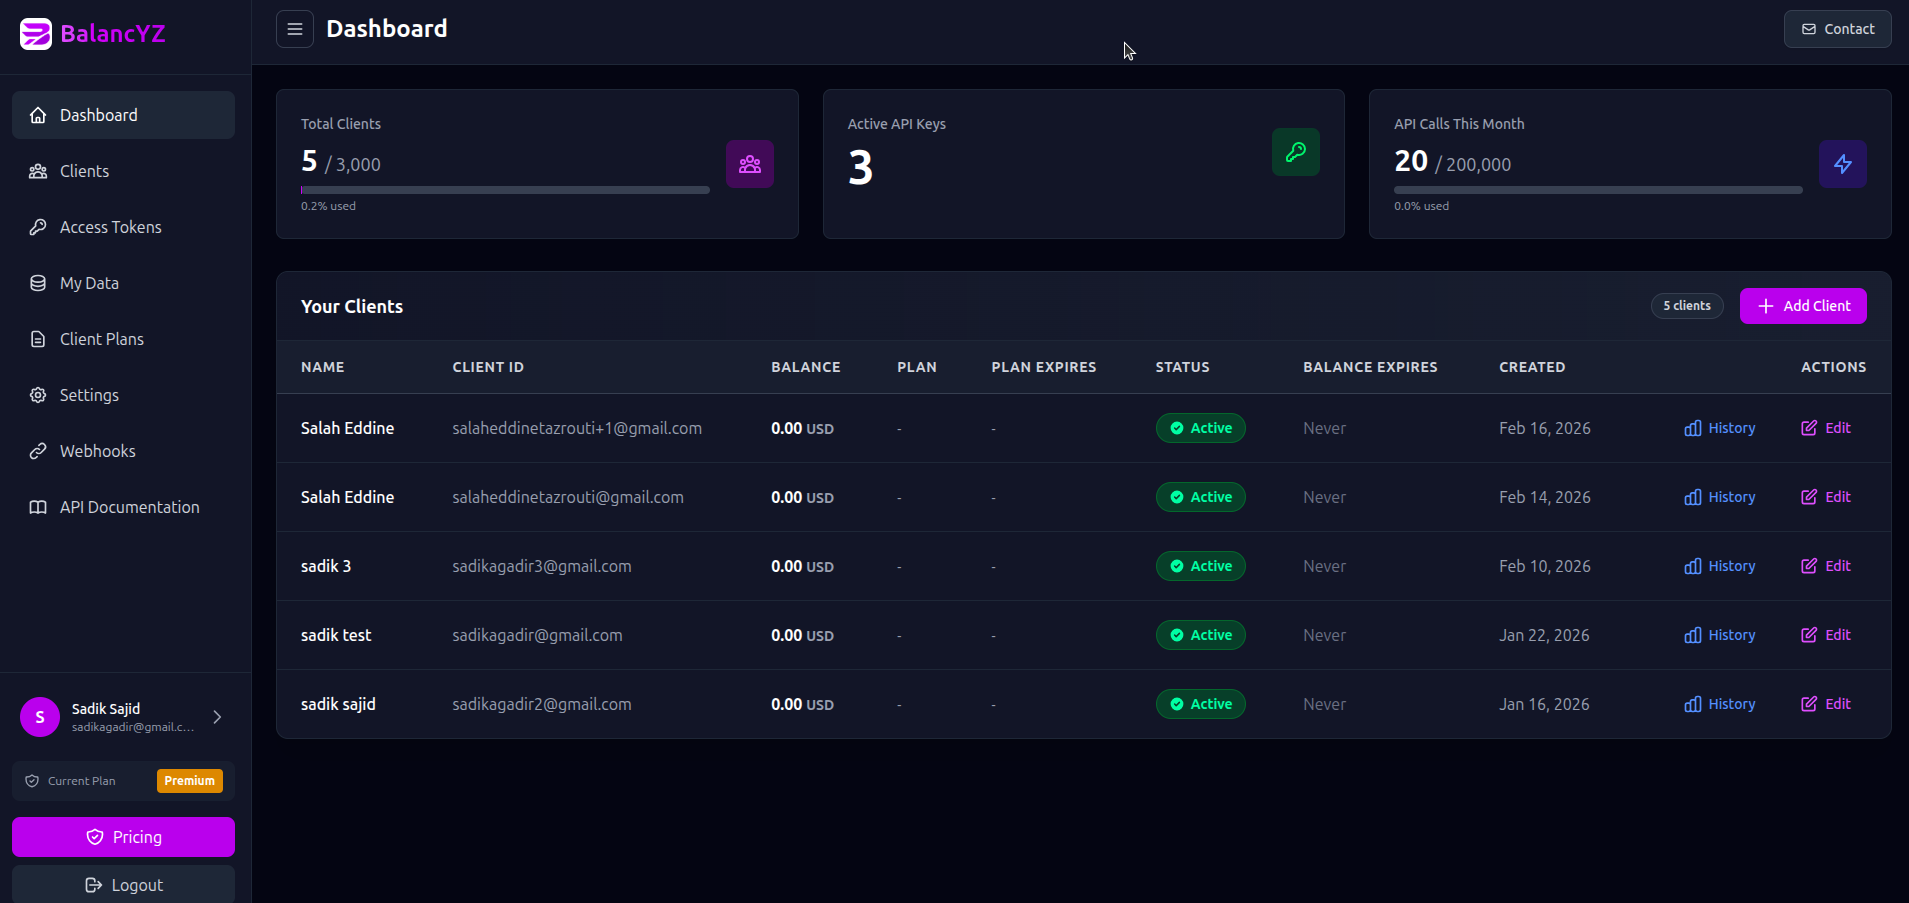Click the Dashboard page title
Image resolution: width=1909 pixels, height=903 pixels.
[387, 29]
